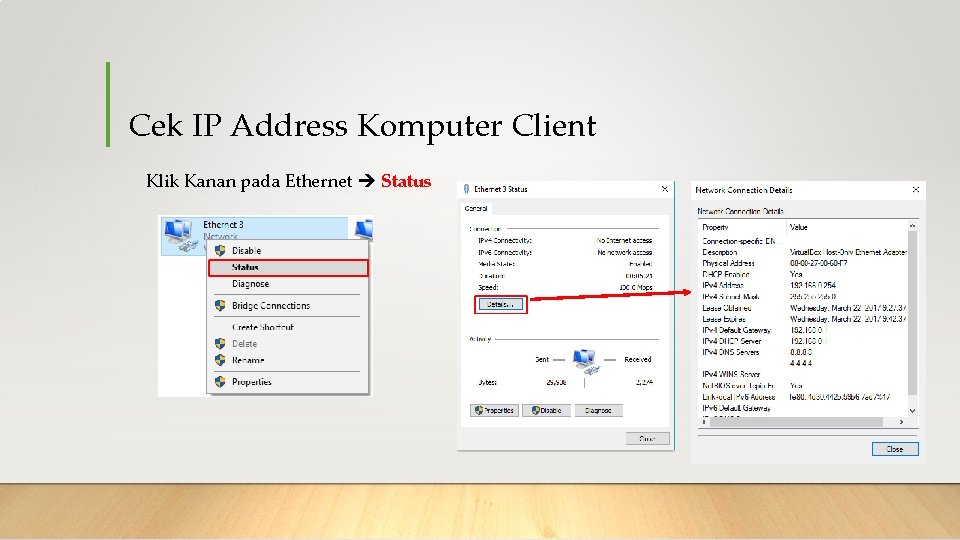Screen dimensions: 960x540
Task: Click Disable button in Ethernet 3 Status
Action: 546,410
